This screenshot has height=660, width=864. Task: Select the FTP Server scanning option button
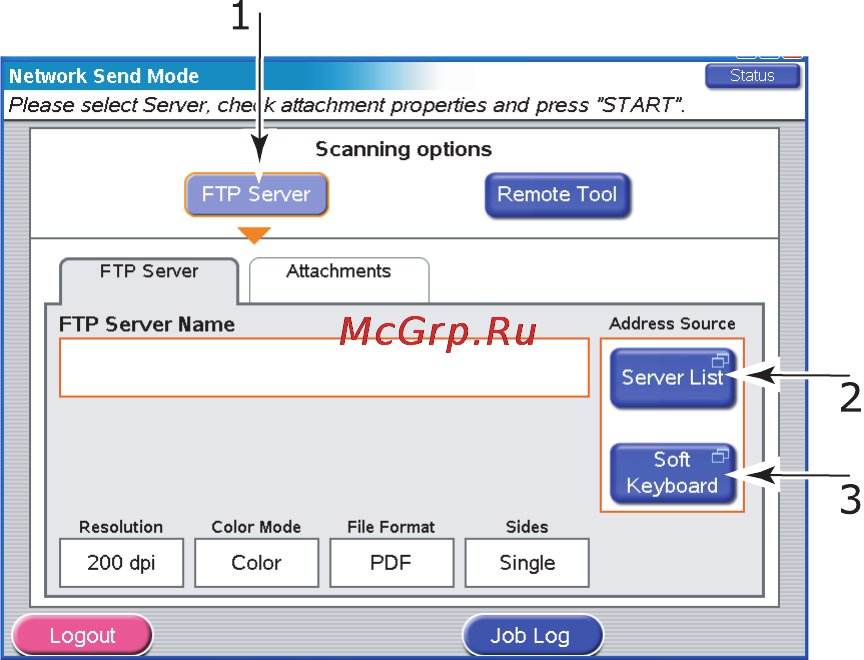click(x=256, y=194)
